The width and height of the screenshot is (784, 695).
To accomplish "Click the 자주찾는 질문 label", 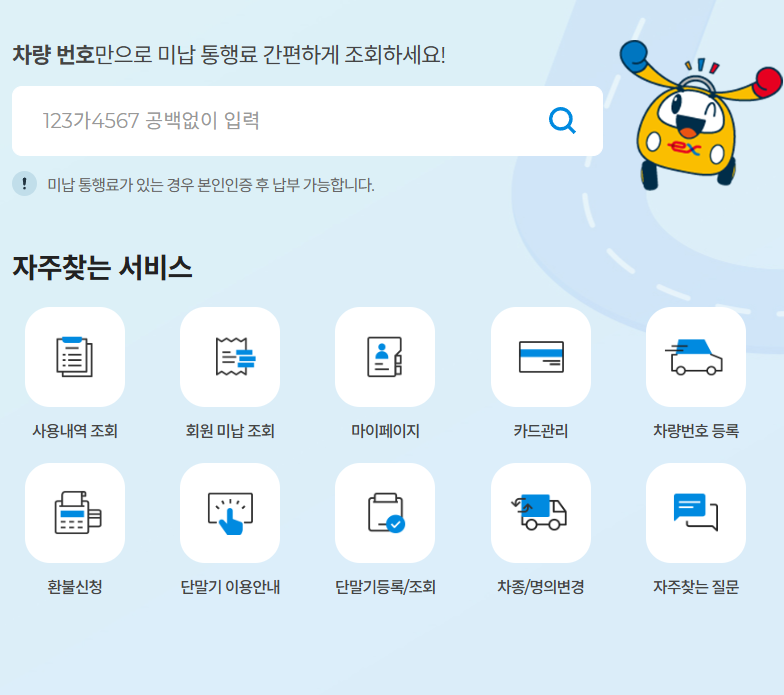I will tap(696, 587).
